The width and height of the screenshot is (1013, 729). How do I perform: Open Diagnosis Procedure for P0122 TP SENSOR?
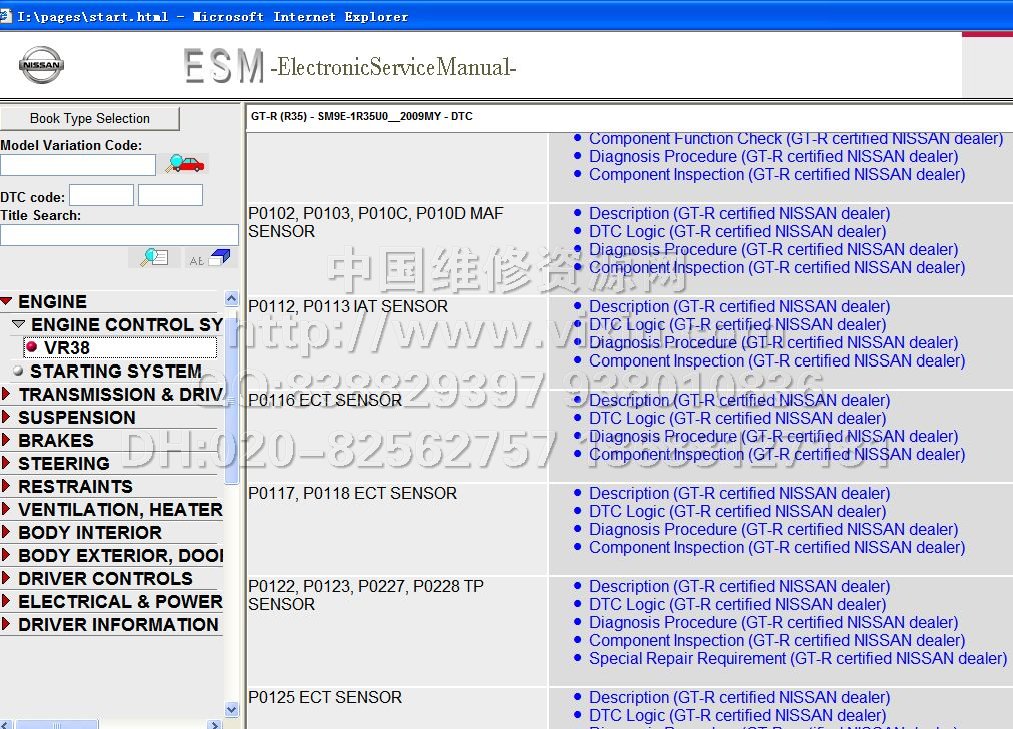[x=773, y=622]
